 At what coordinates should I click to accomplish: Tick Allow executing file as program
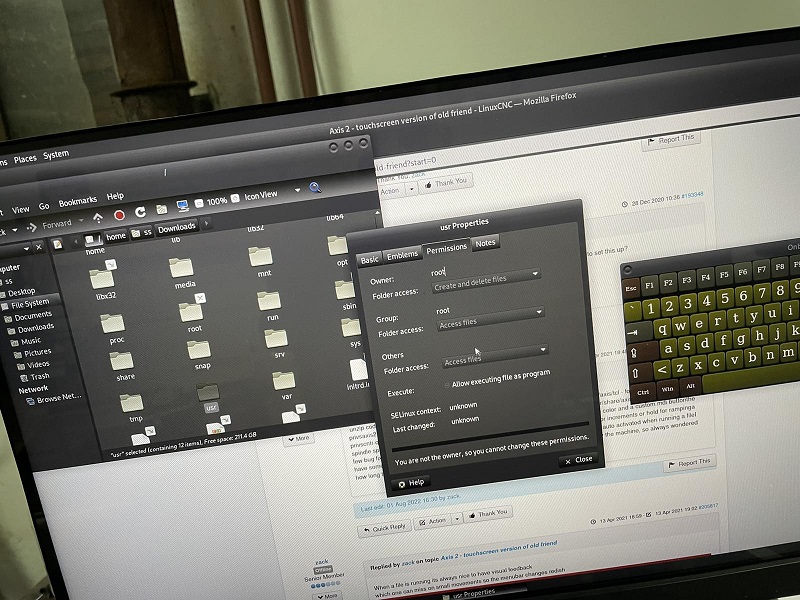(447, 385)
